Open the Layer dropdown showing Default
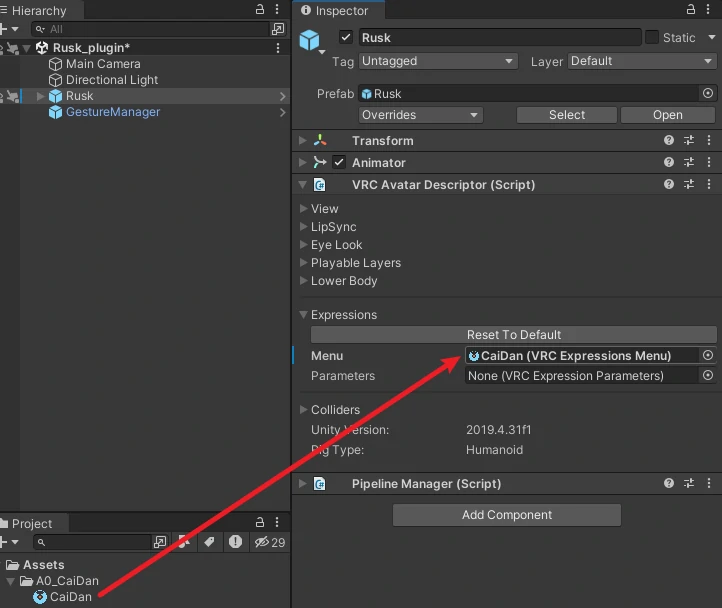This screenshot has height=608, width=722. coord(641,61)
